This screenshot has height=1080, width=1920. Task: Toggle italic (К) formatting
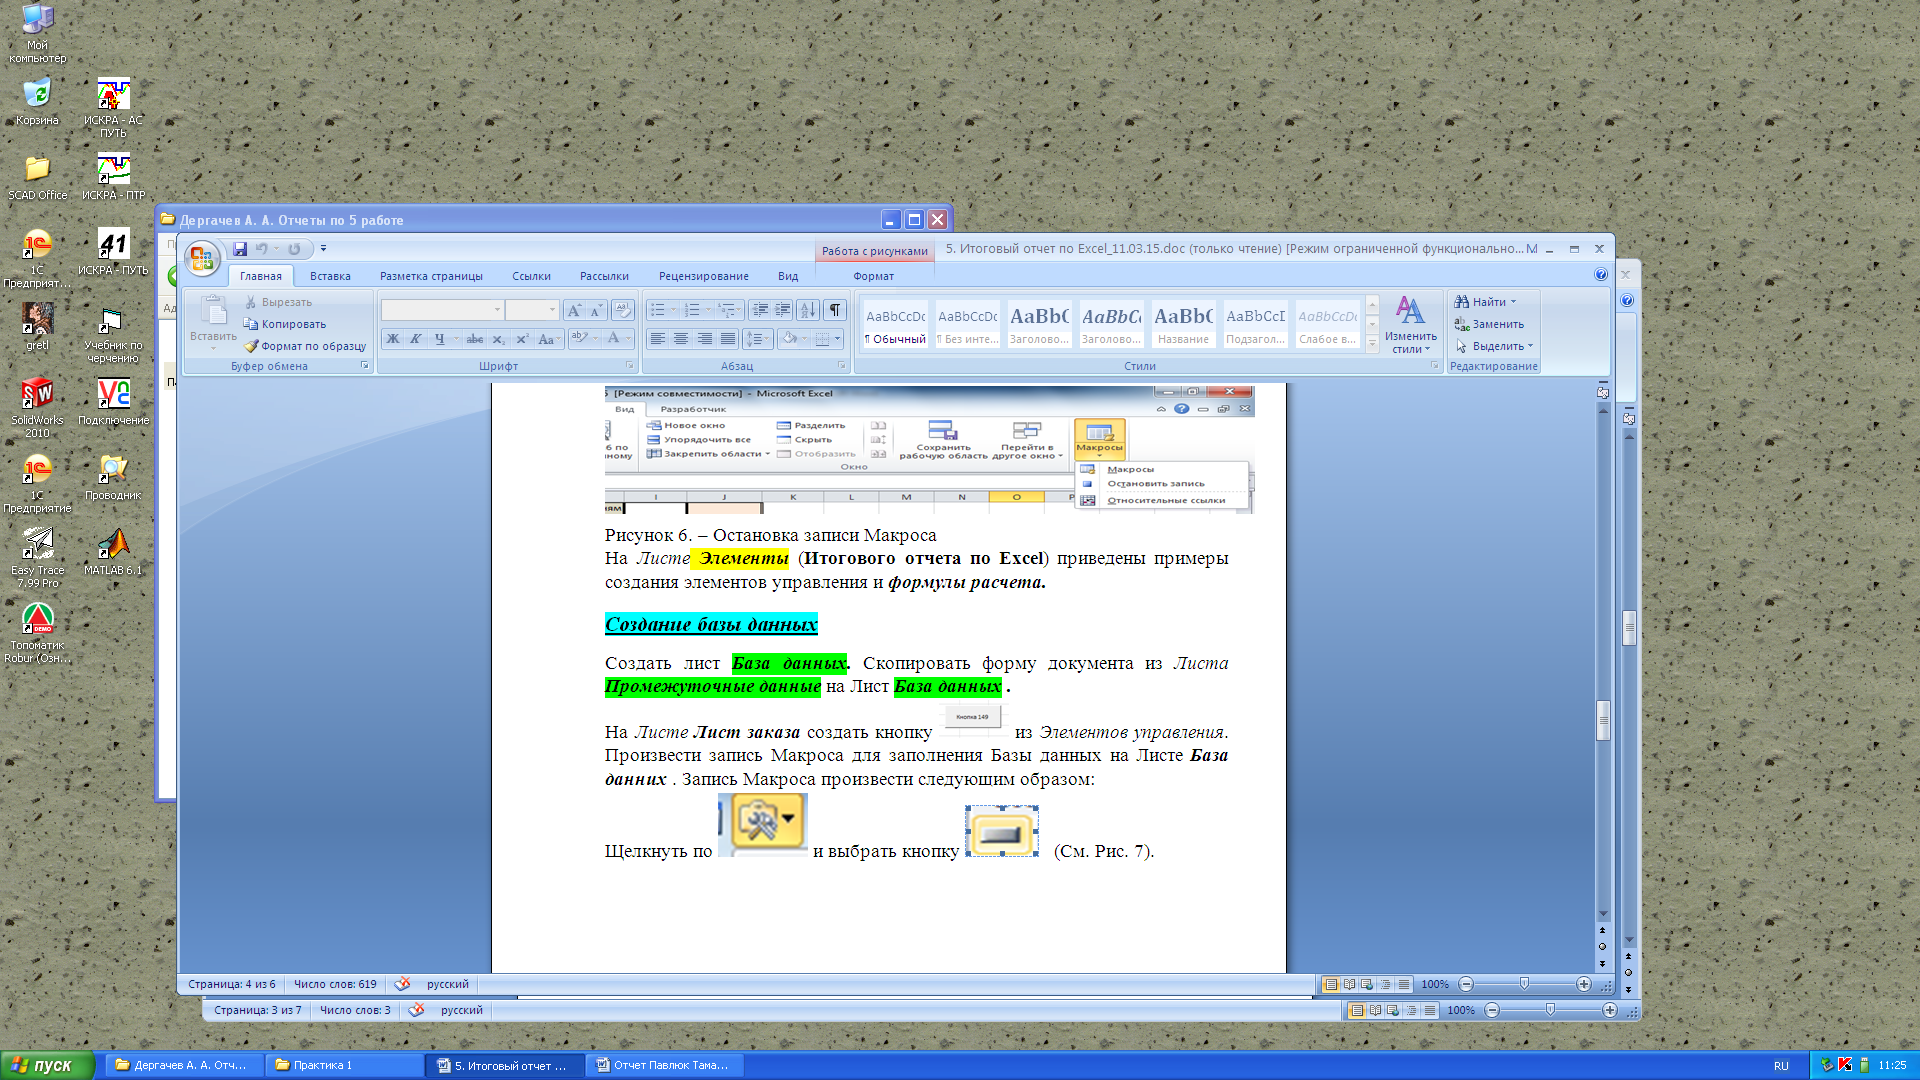[x=416, y=339]
